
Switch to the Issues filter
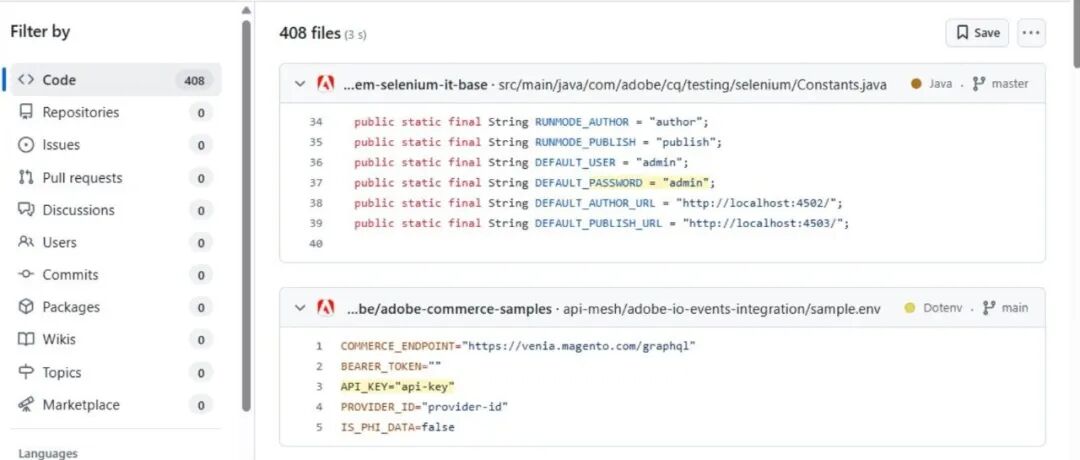tap(116, 145)
